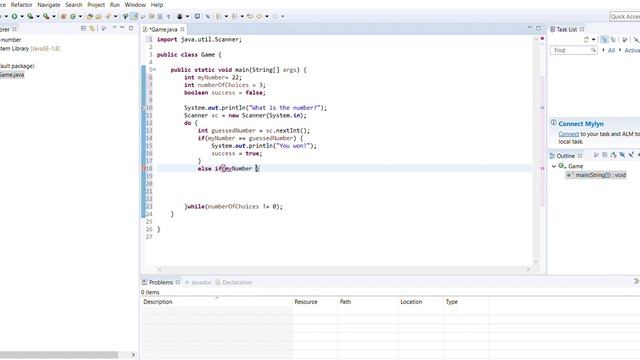The width and height of the screenshot is (640, 360).
Task: Click the Open Task icon in the toolbar
Action: point(98,16)
